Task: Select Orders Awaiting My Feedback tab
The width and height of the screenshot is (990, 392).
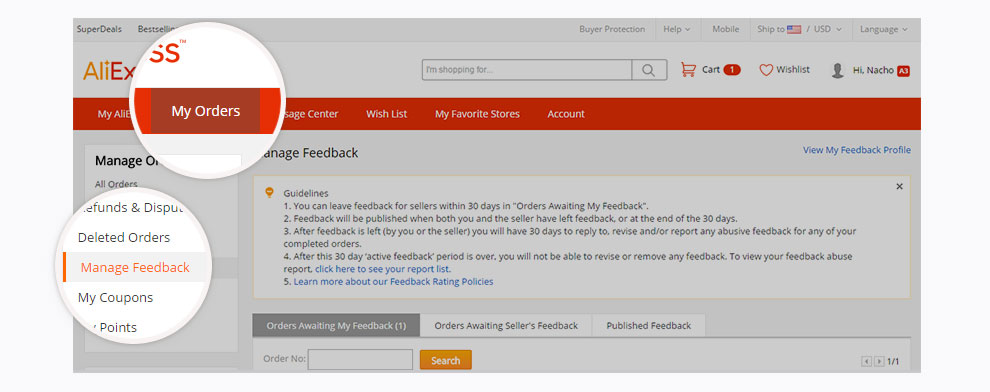Action: point(336,326)
